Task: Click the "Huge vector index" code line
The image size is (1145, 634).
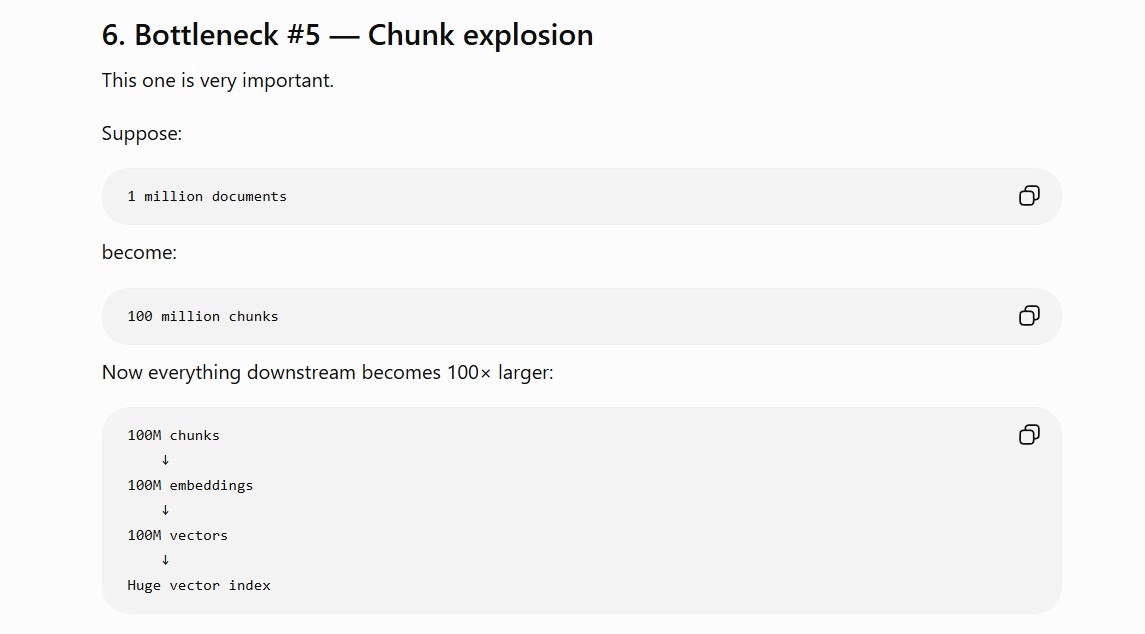Action: click(x=199, y=585)
